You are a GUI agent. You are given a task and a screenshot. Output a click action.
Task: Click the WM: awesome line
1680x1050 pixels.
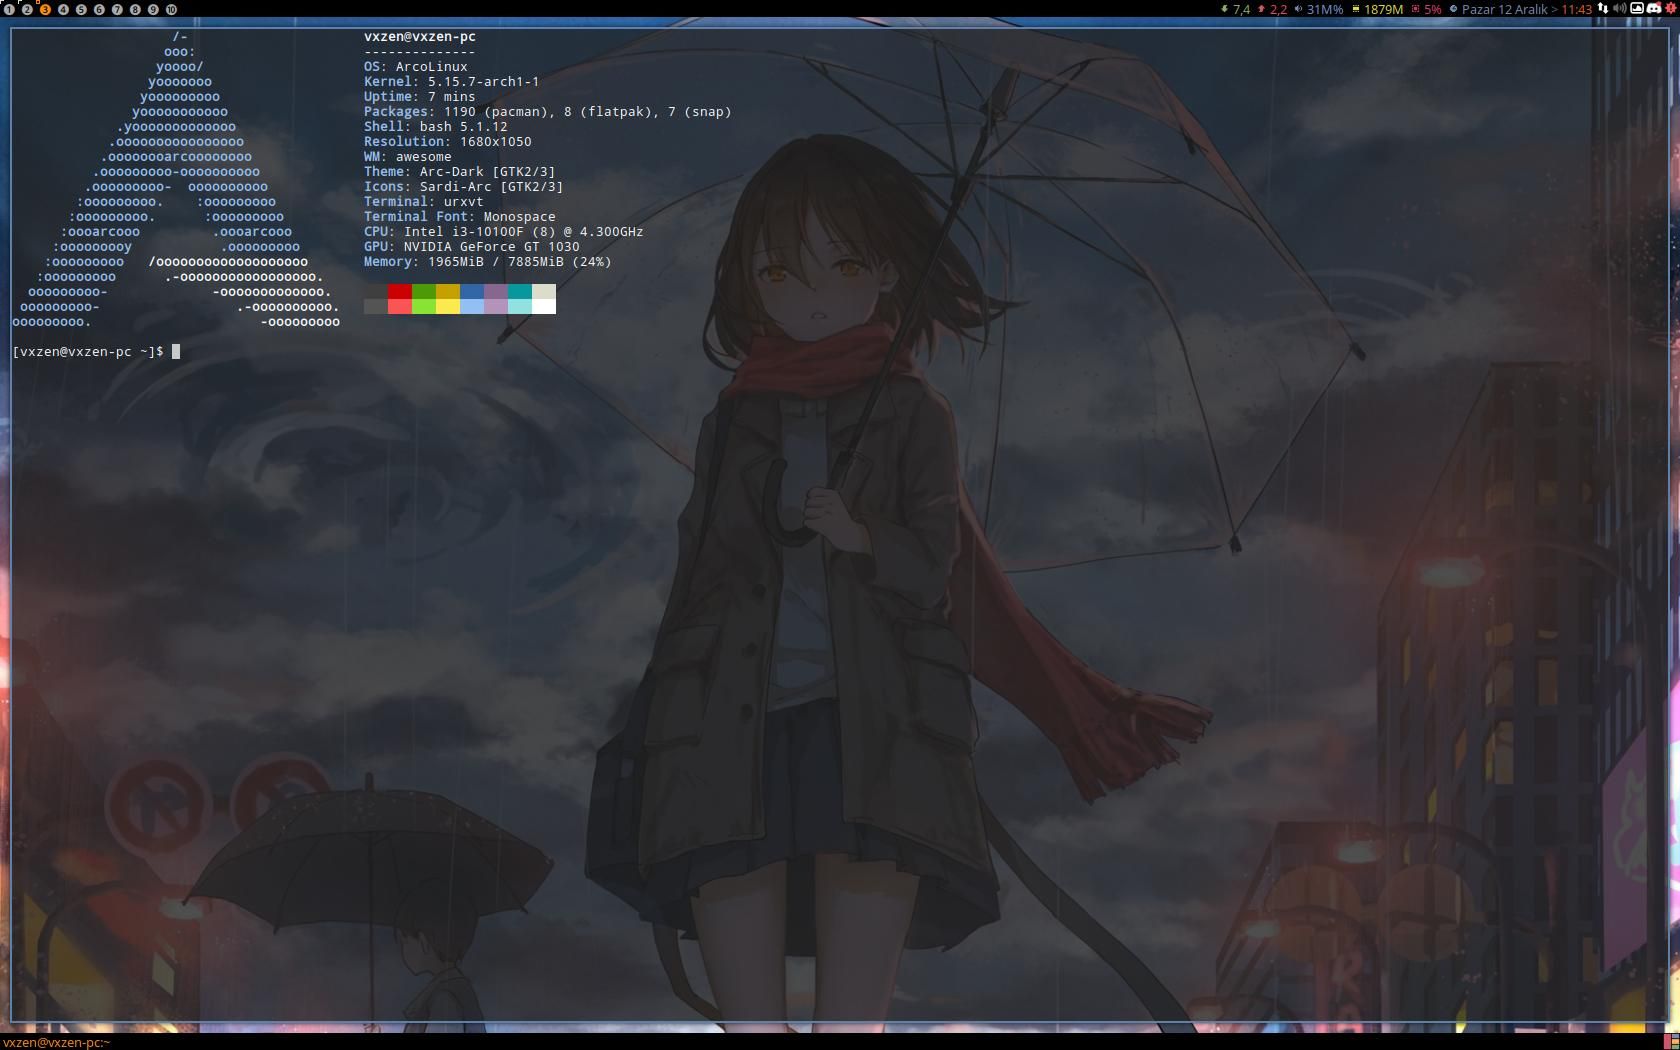click(408, 156)
